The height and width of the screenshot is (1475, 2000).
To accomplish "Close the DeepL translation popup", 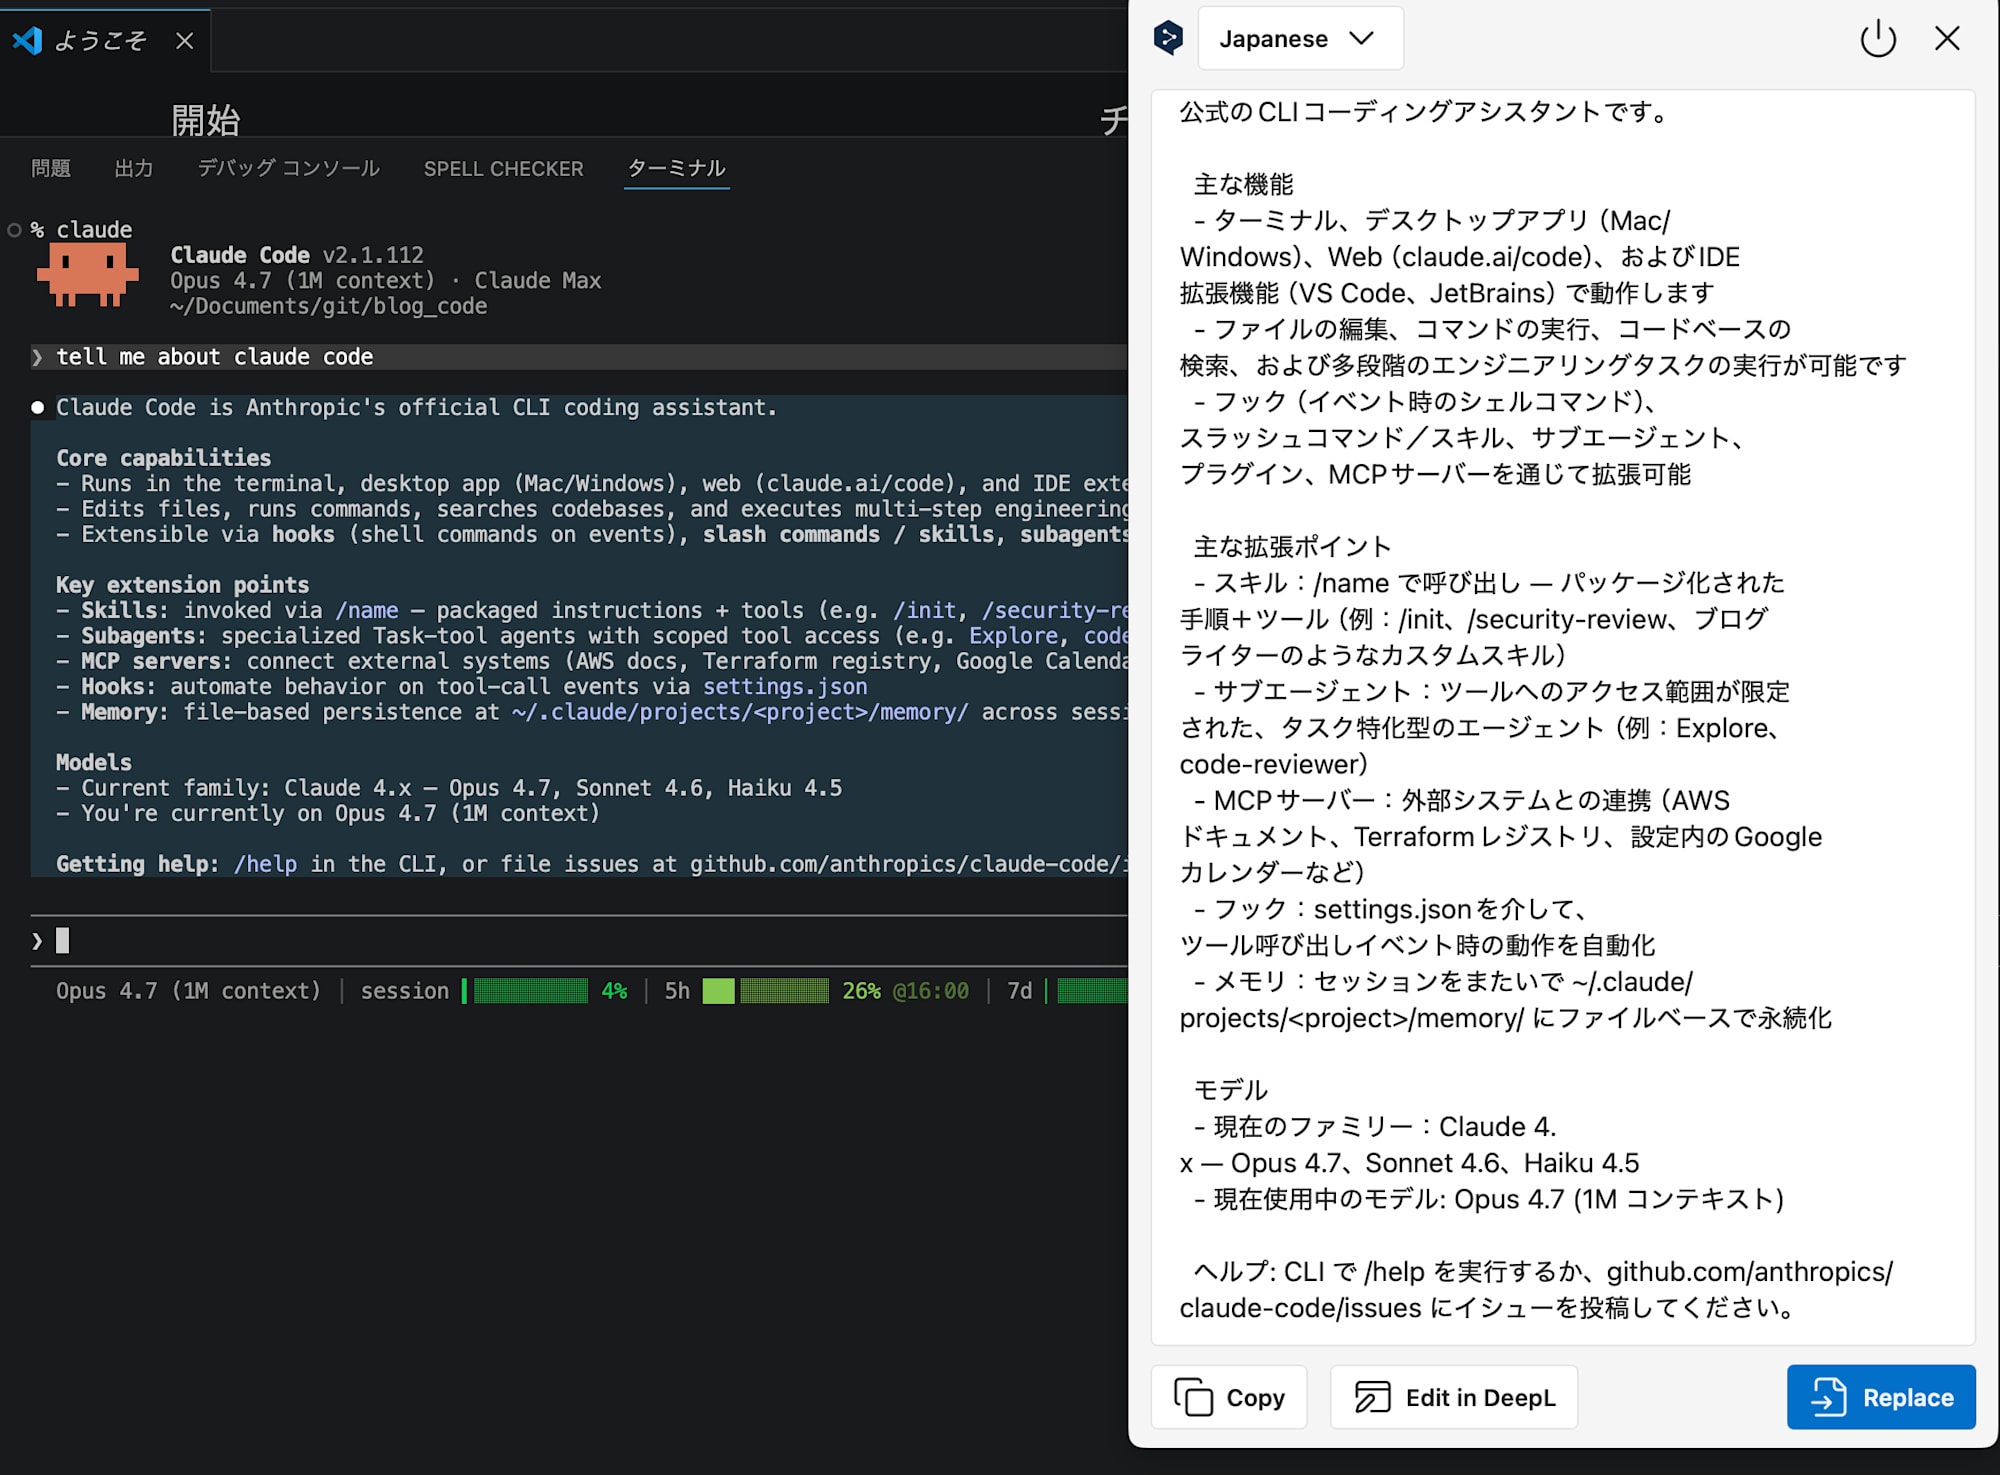I will coord(1947,38).
